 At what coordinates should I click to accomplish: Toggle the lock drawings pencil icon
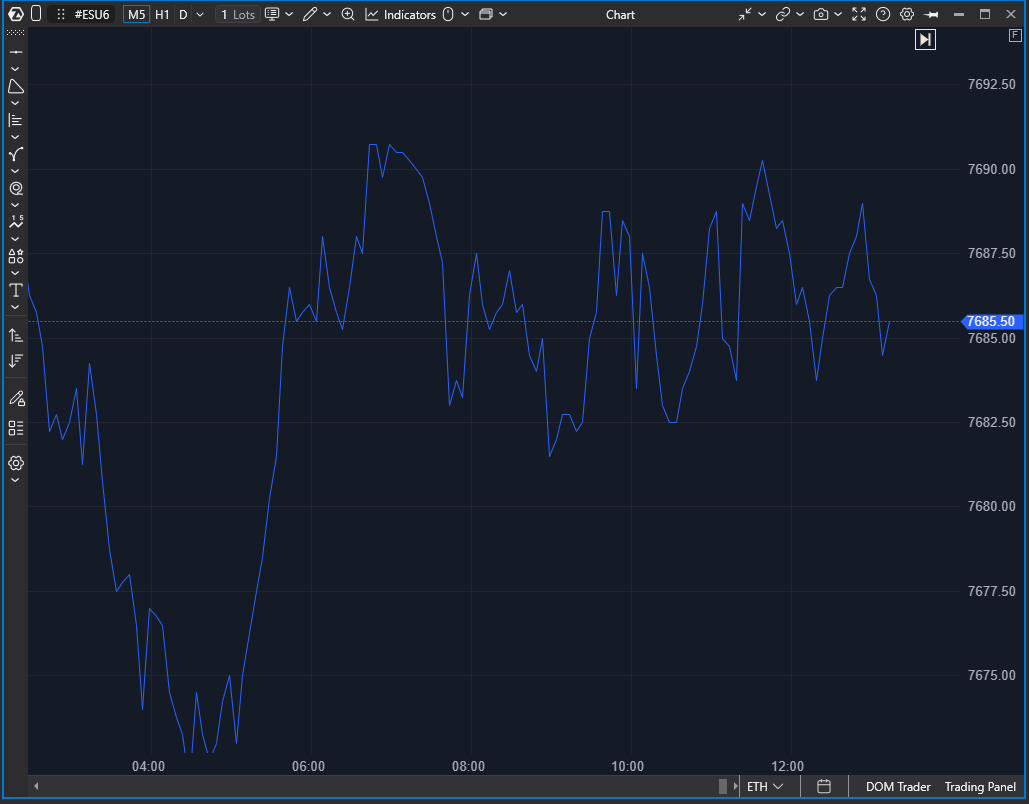tap(16, 398)
